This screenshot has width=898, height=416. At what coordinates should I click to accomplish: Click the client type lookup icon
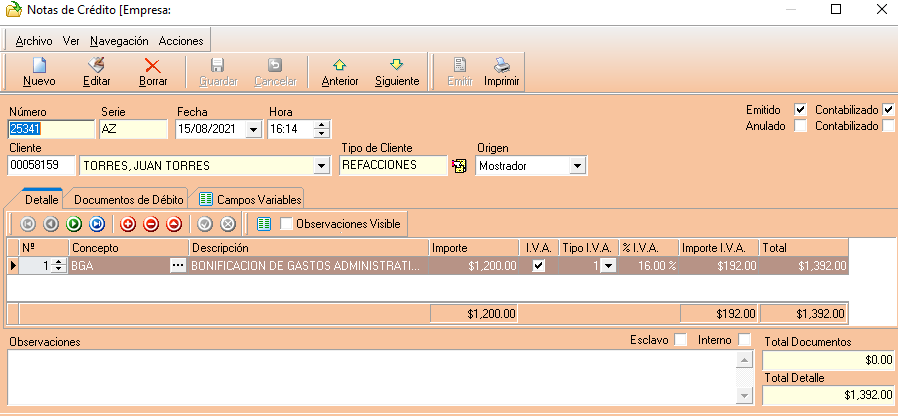[x=460, y=165]
